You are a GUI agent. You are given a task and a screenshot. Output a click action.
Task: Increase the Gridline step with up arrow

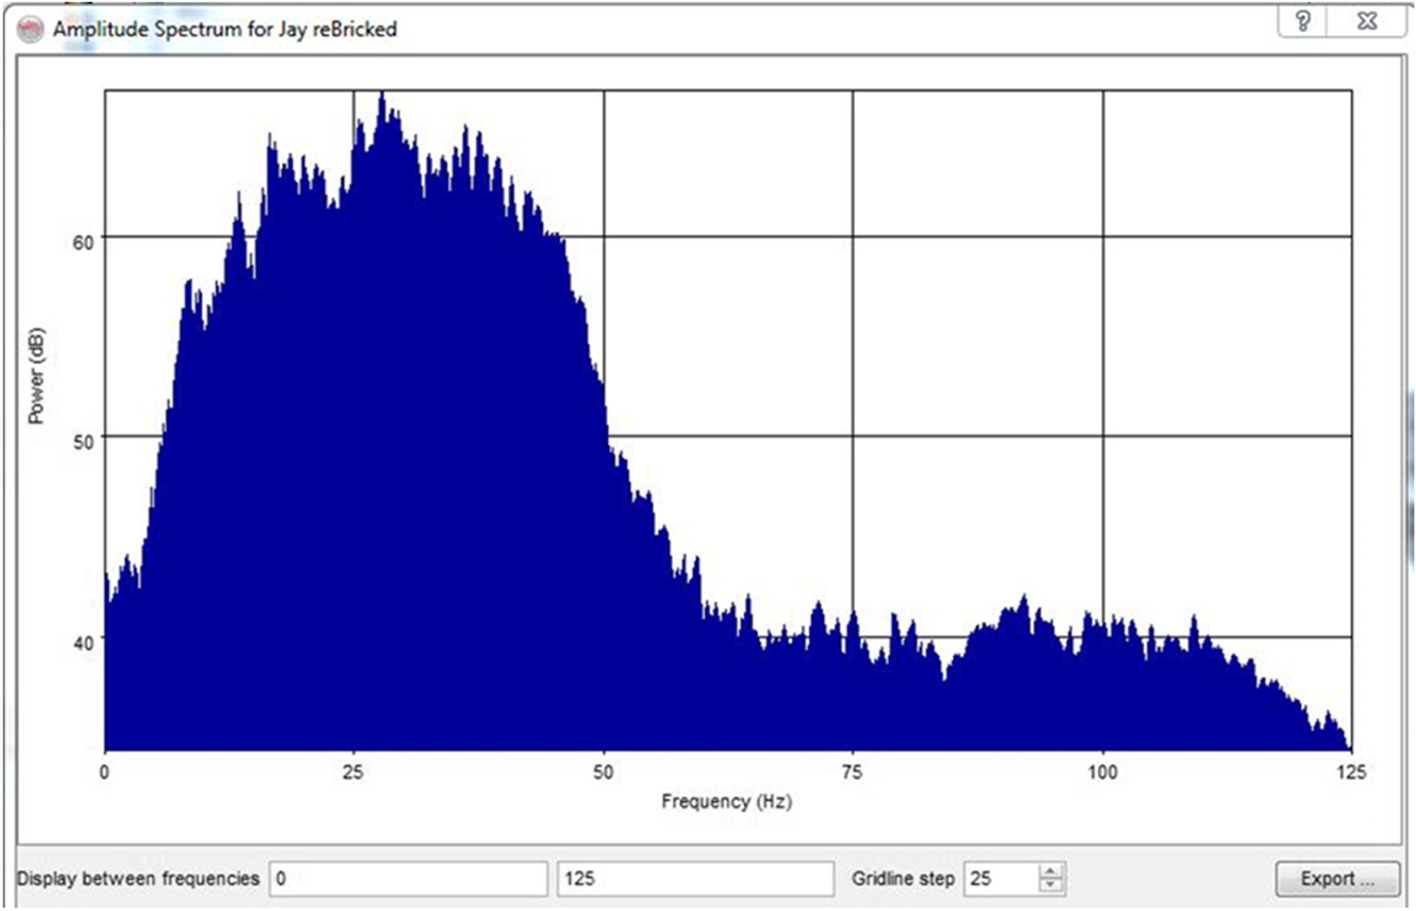[x=1051, y=871]
